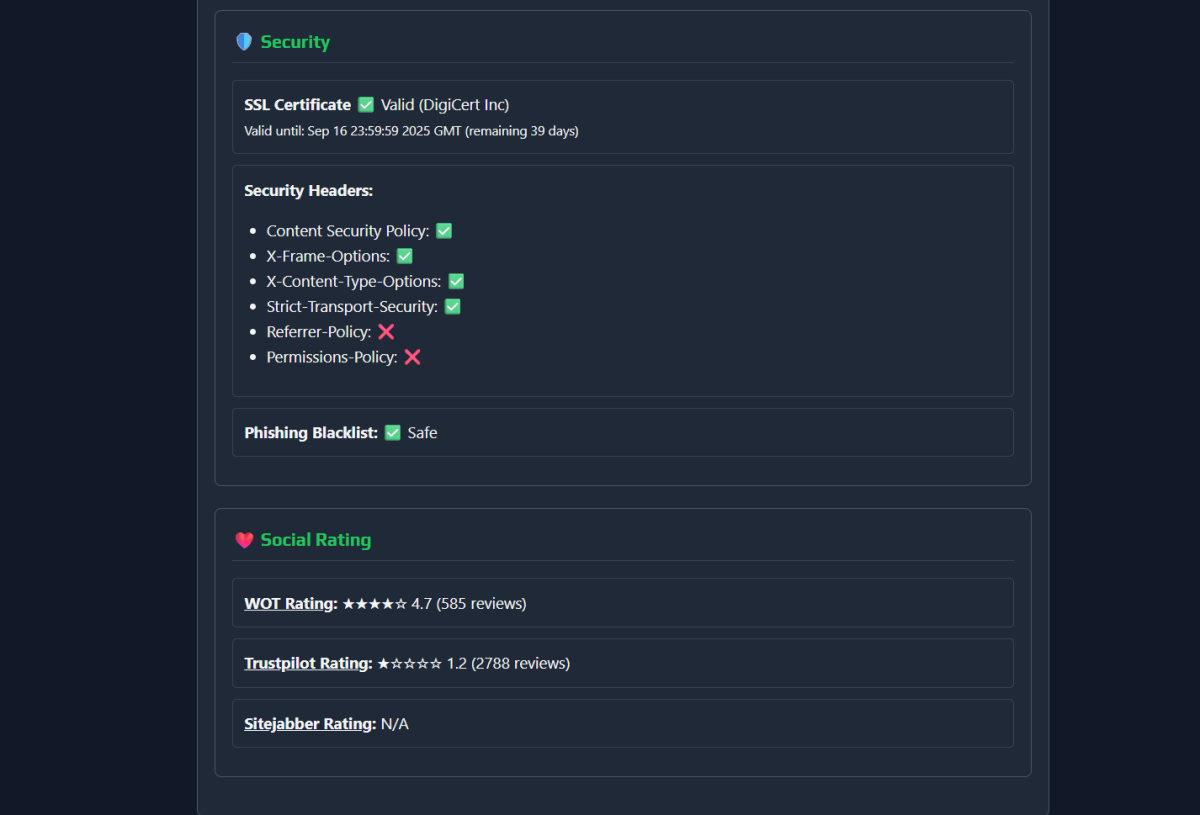This screenshot has width=1200, height=815.
Task: Click the Trustpilot star rating display
Action: point(409,663)
